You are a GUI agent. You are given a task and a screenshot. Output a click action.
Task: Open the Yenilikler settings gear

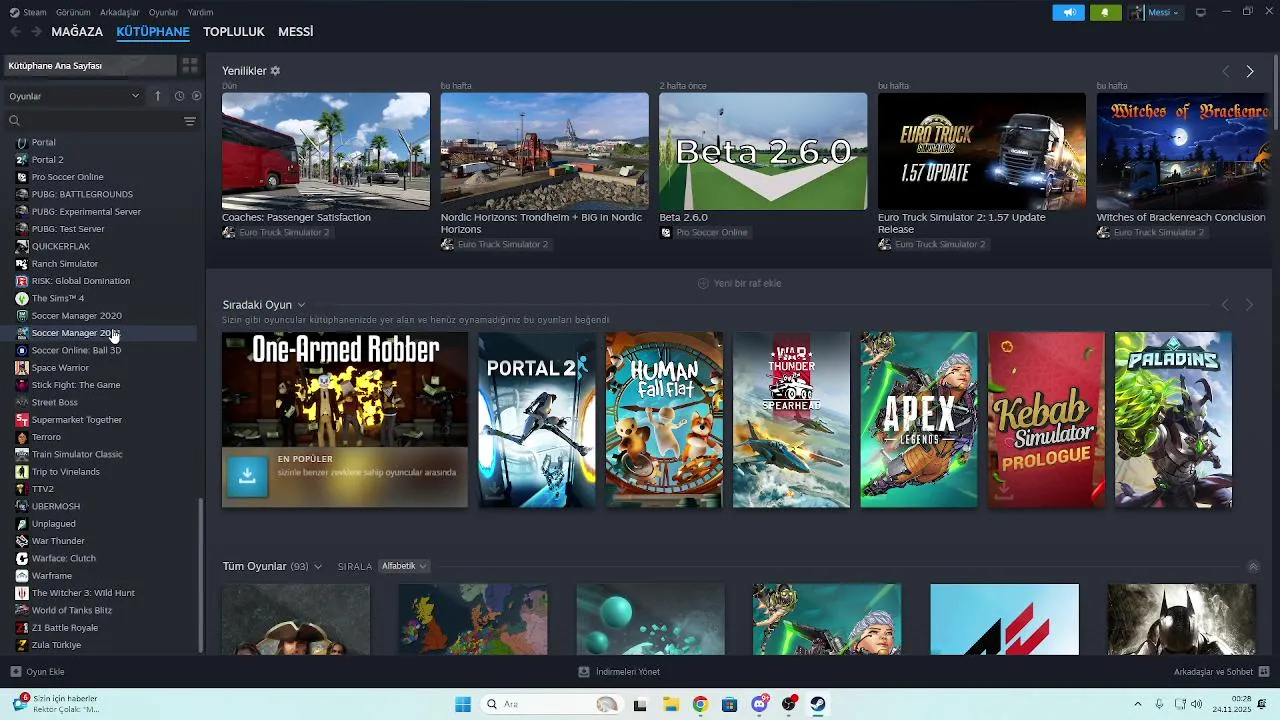275,71
